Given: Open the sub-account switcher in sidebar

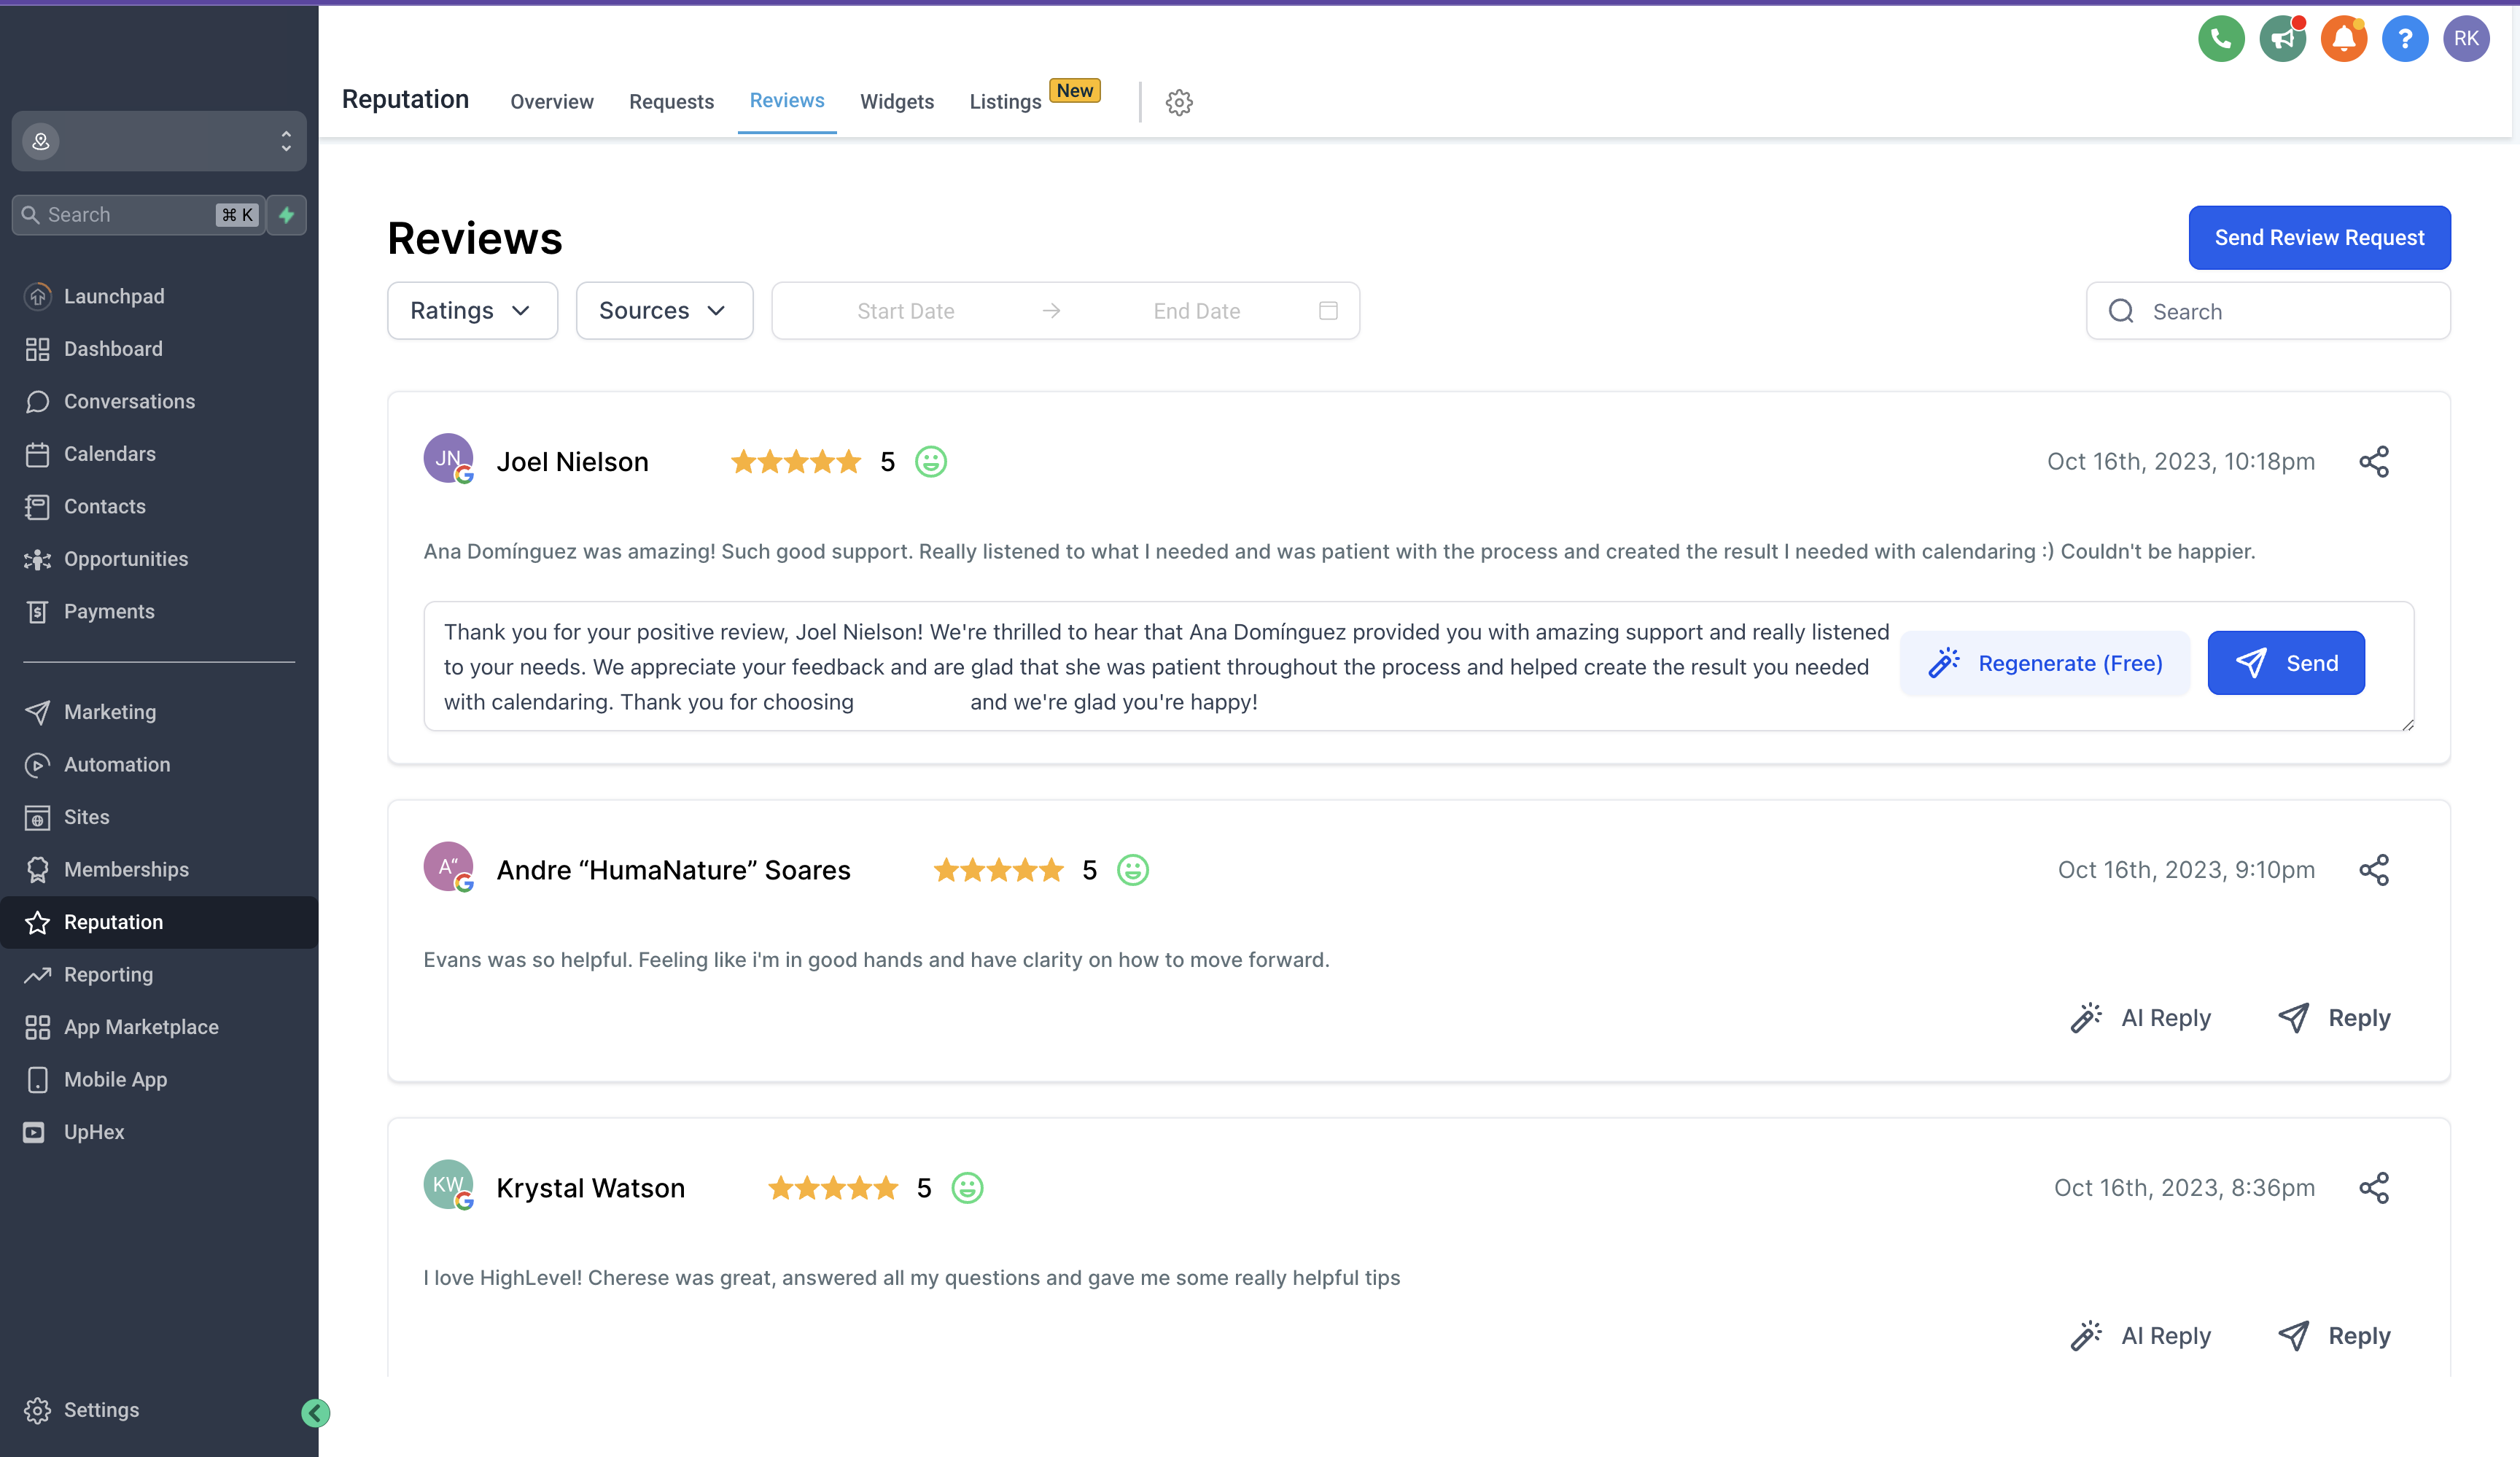Looking at the screenshot, I should pyautogui.click(x=158, y=141).
